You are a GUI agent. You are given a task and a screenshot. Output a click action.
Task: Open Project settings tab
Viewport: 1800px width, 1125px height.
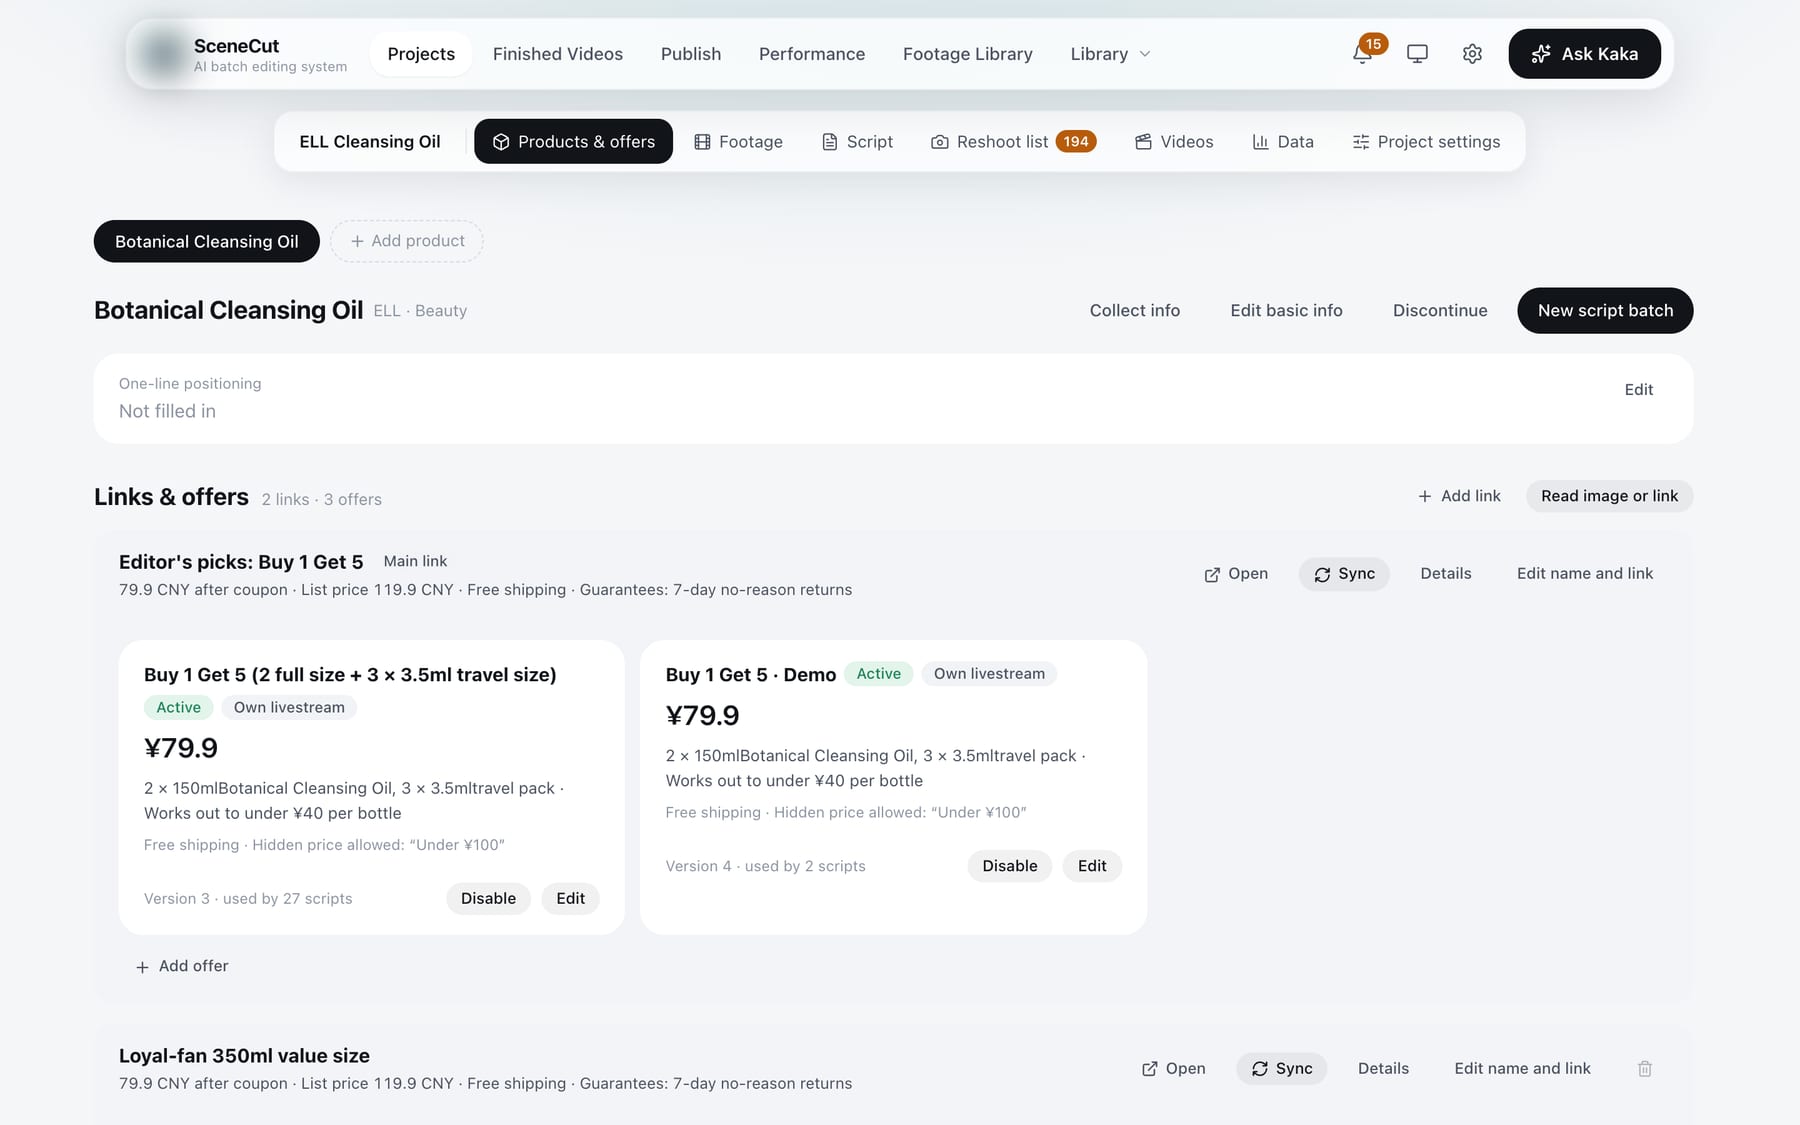1426,142
